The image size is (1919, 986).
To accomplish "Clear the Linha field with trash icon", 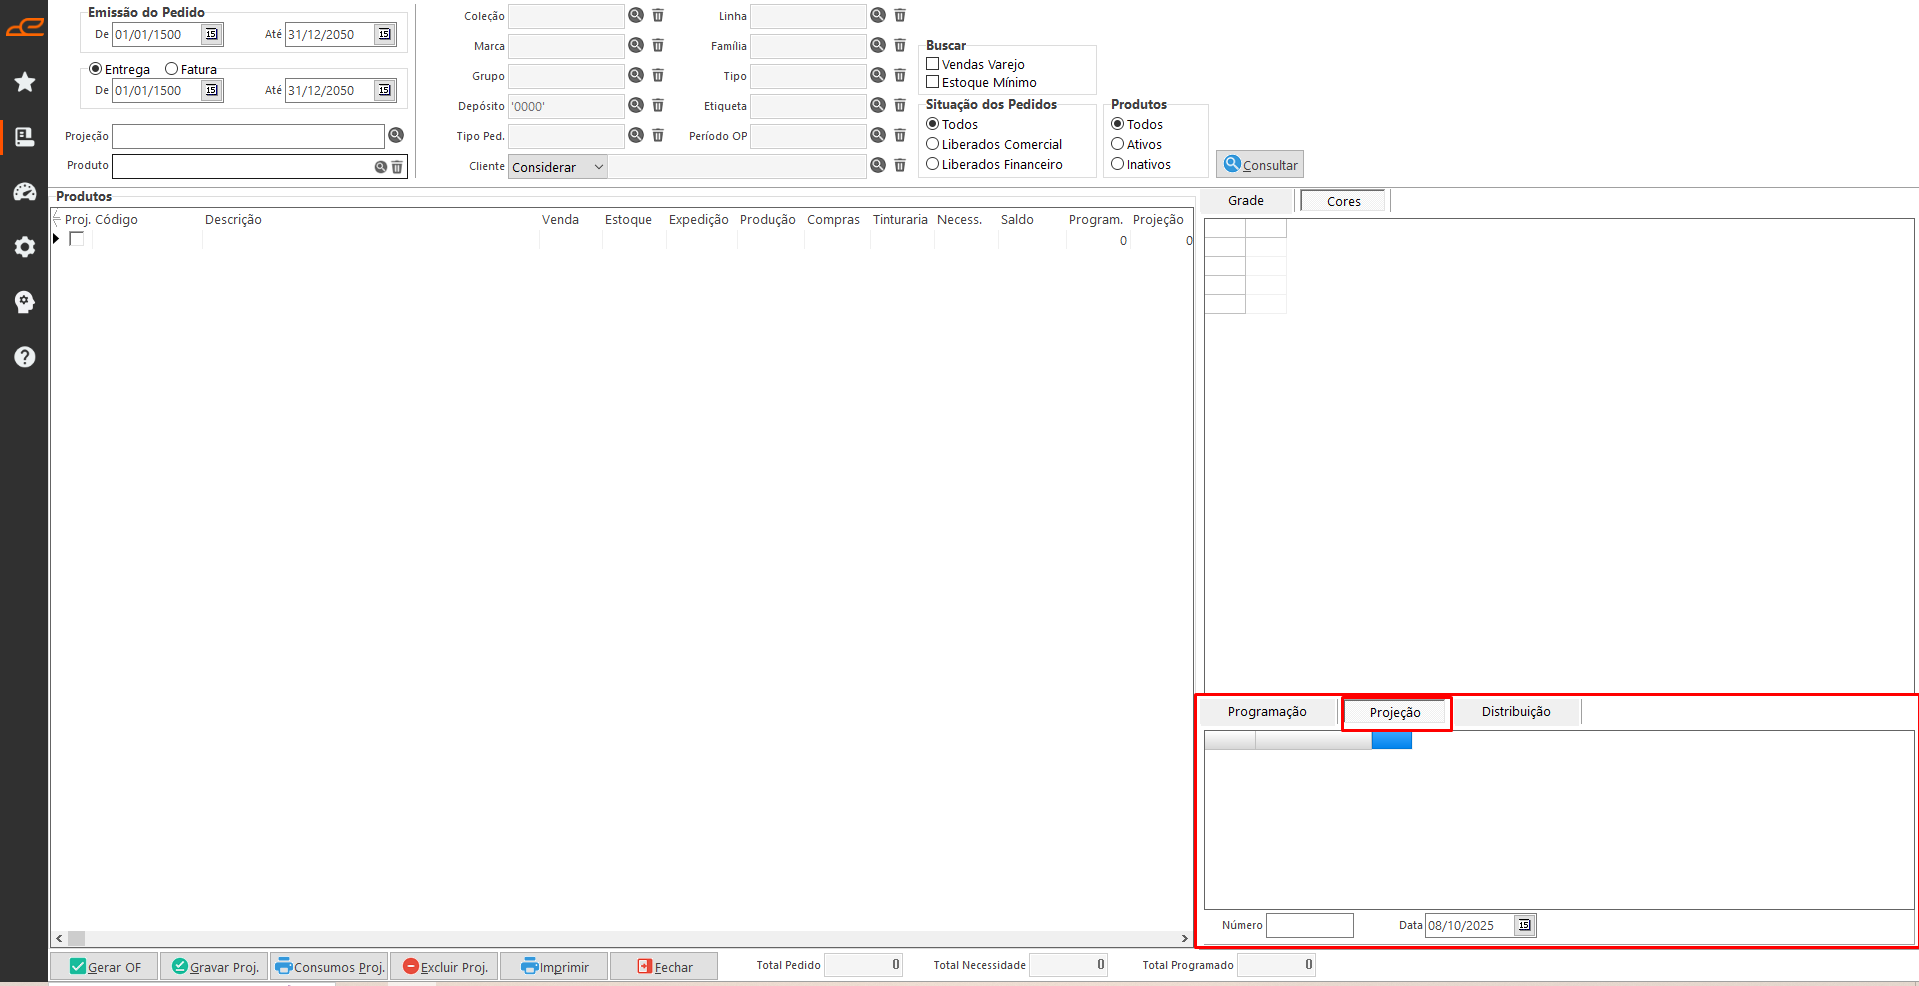I will click(x=900, y=15).
